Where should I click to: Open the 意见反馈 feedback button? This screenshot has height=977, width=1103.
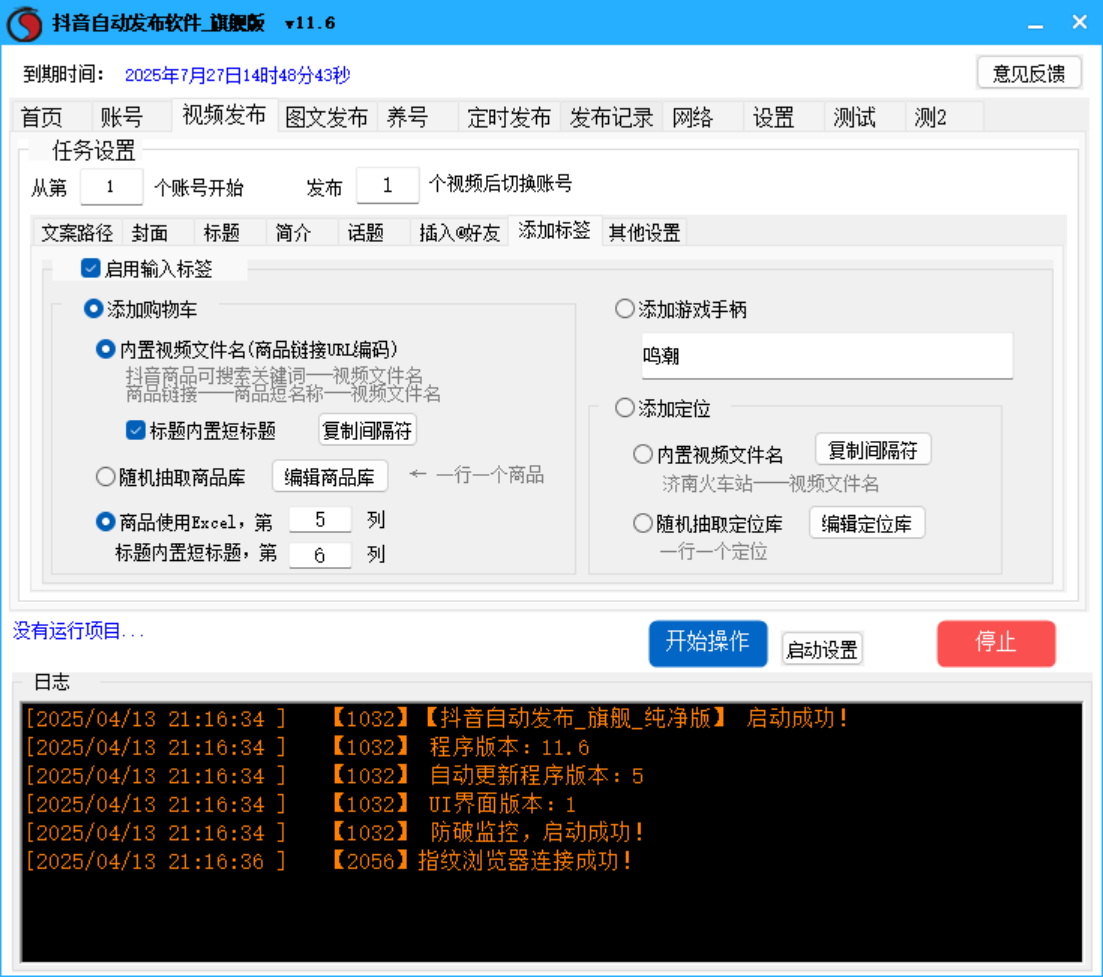point(1028,73)
